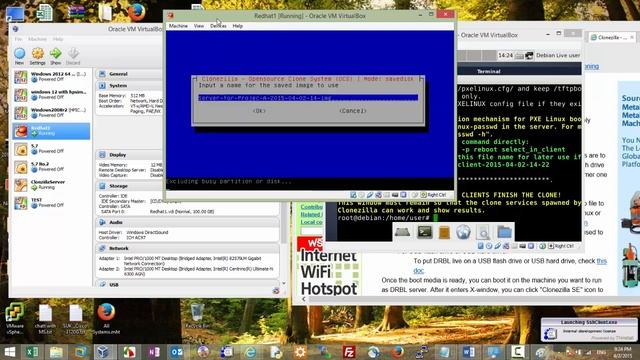Click the green Show arrow in VirtualBox toolbar
This screenshot has width=640, height=360.
pyautogui.click(x=56, y=56)
